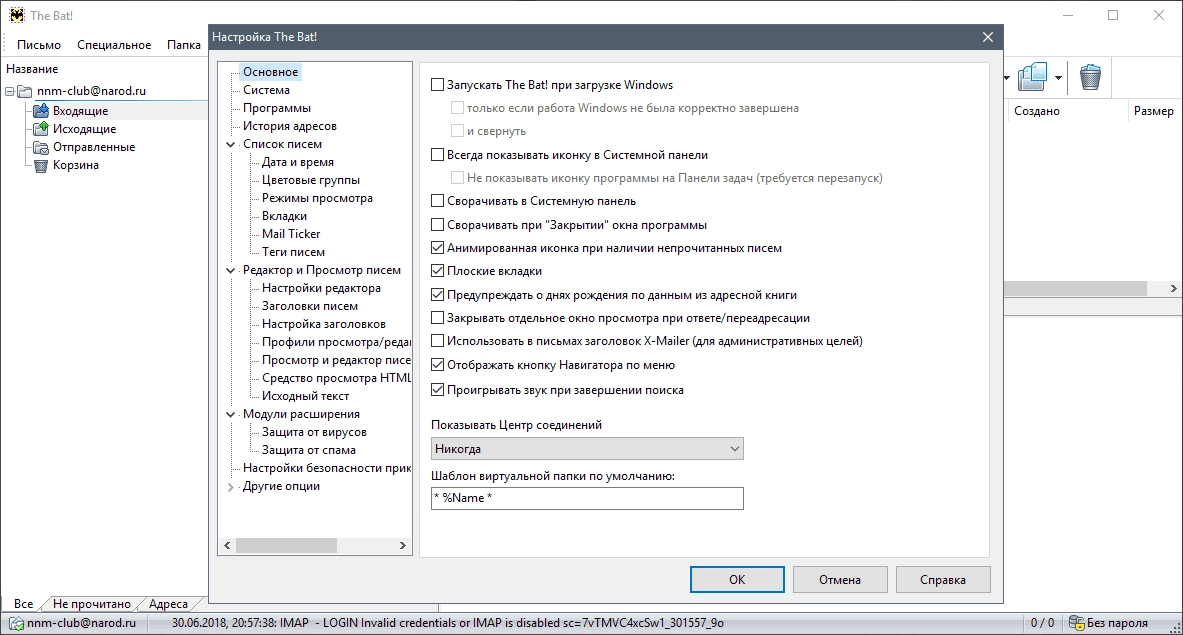Select Вкладки settings item
The image size is (1183, 635).
tap(284, 216)
